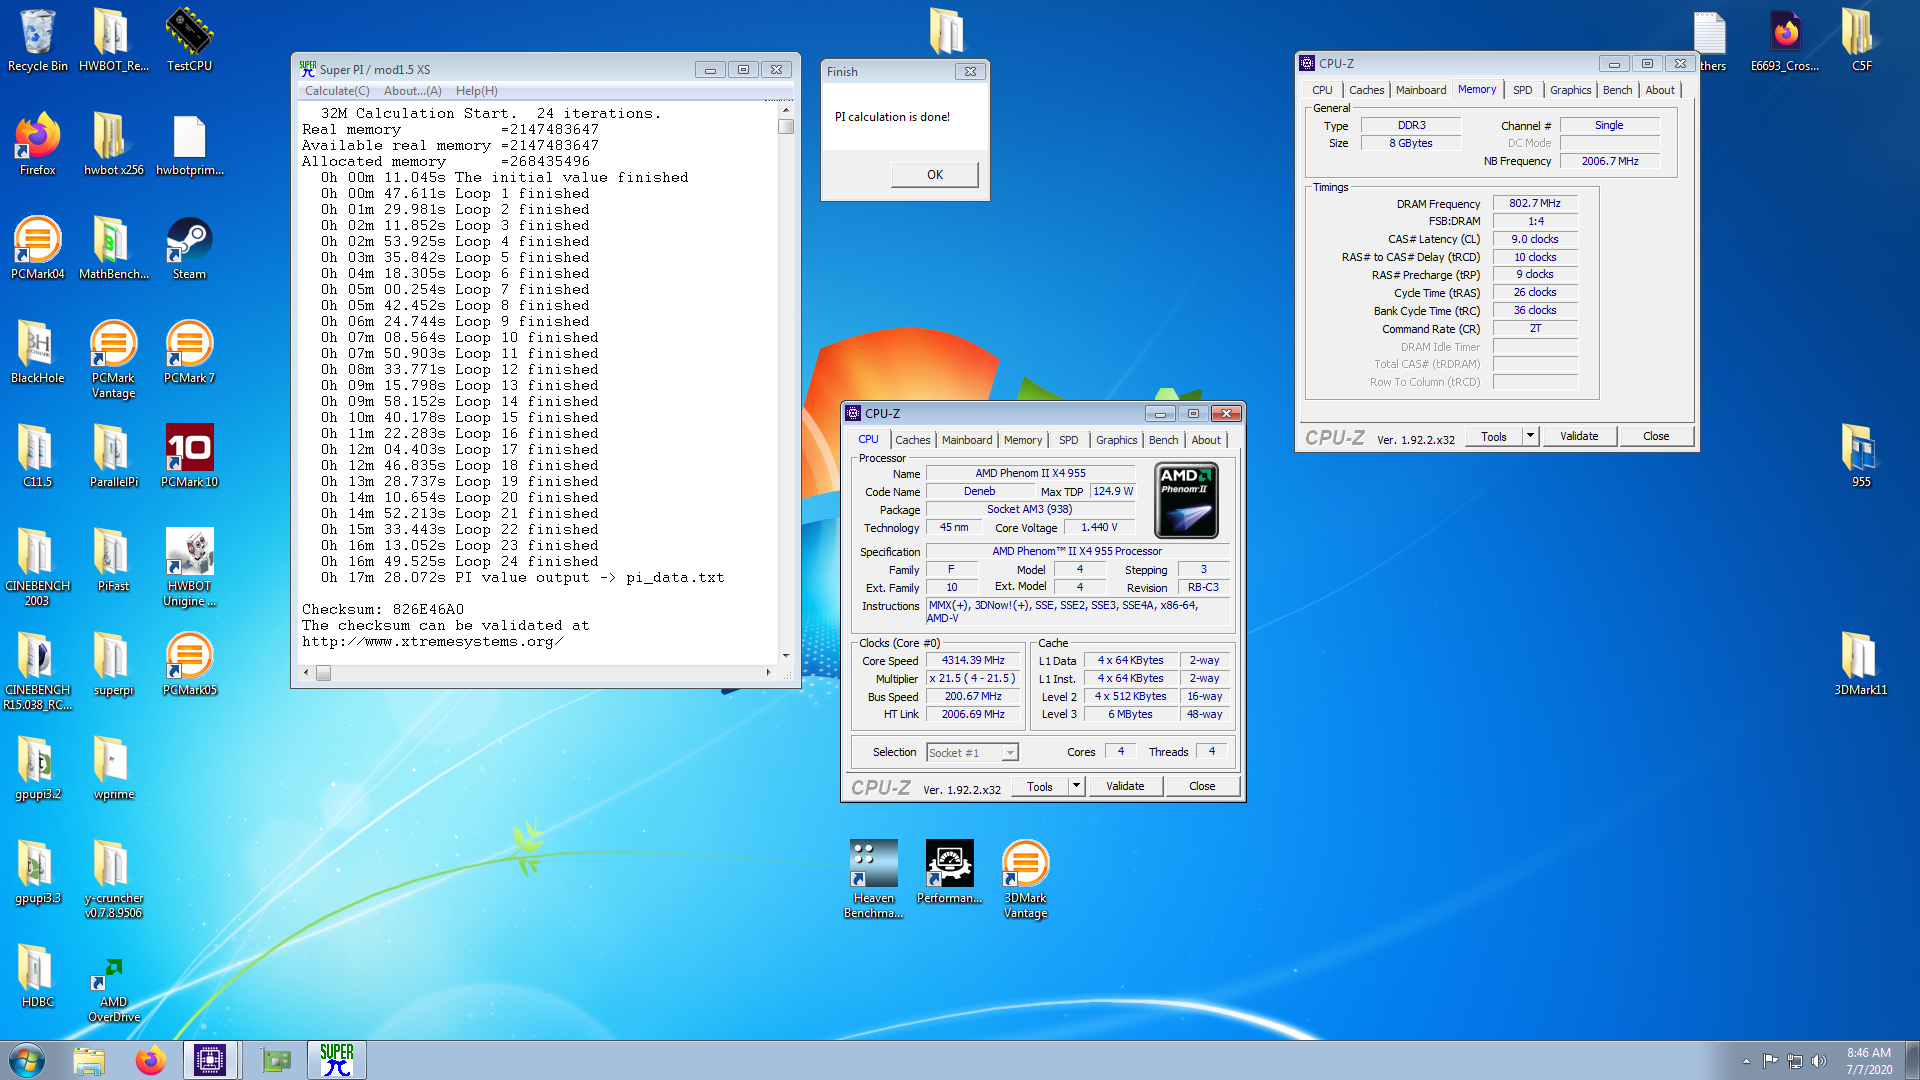Launch Heaven Benchmark shortcut

pyautogui.click(x=873, y=879)
